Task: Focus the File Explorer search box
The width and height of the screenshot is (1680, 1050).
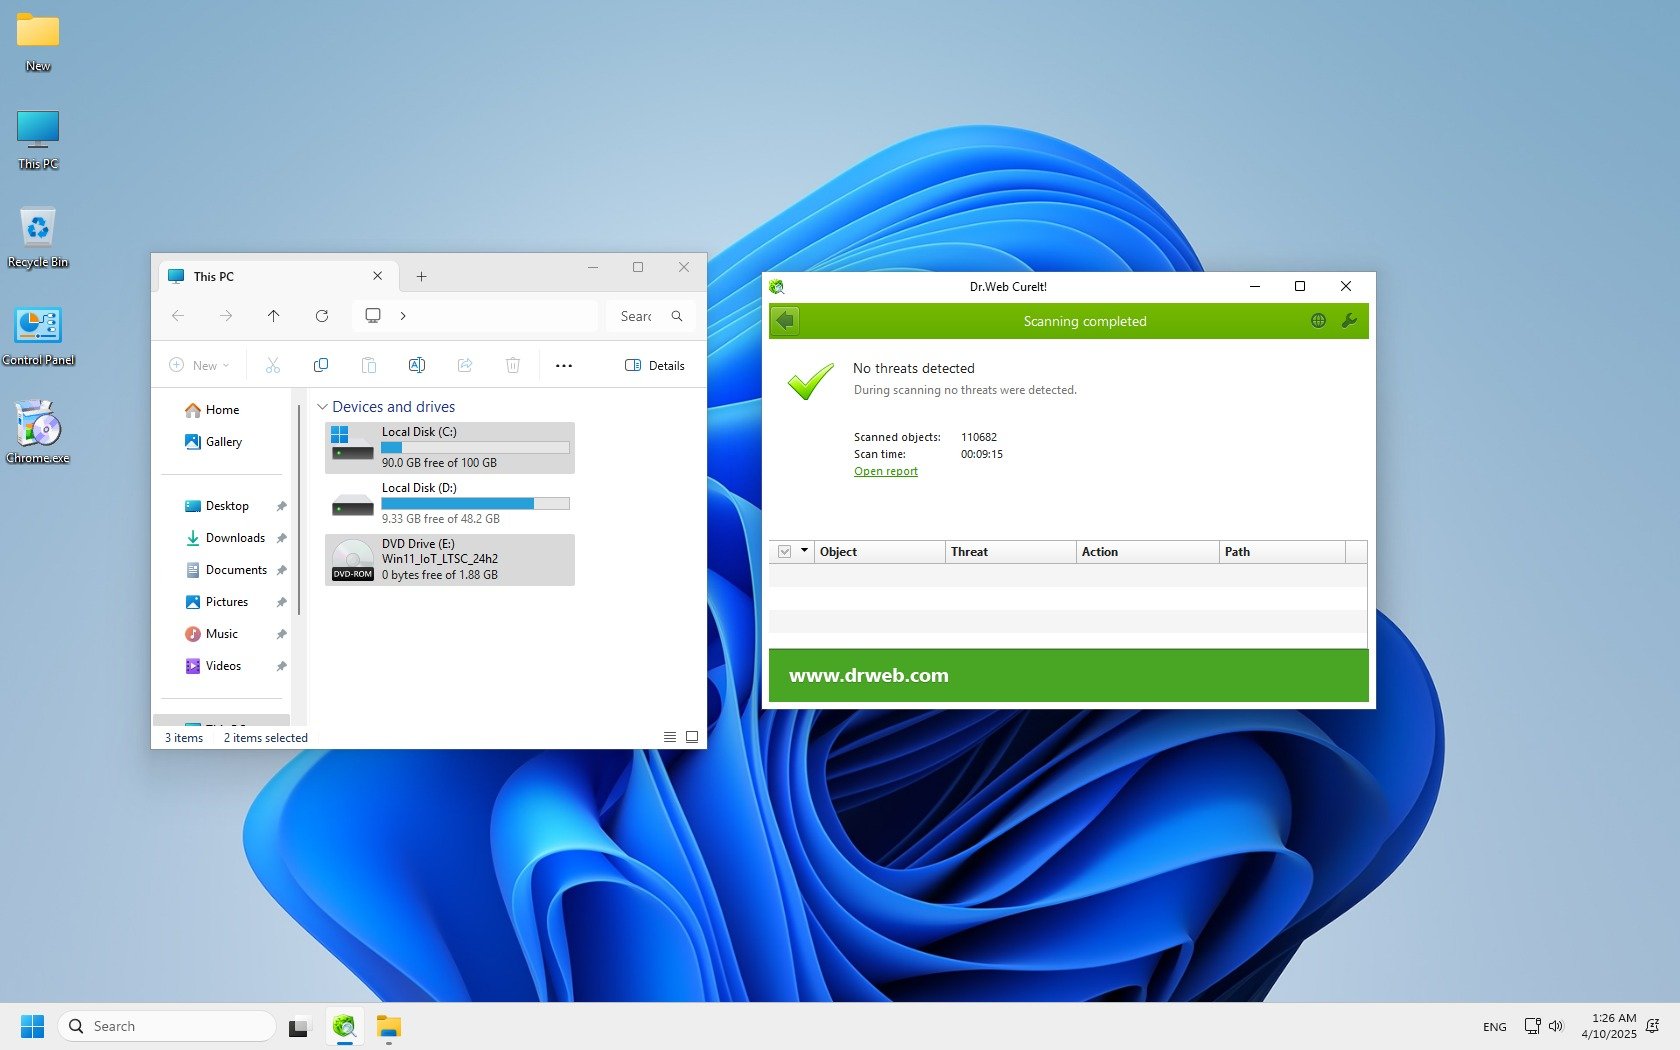Action: click(650, 316)
